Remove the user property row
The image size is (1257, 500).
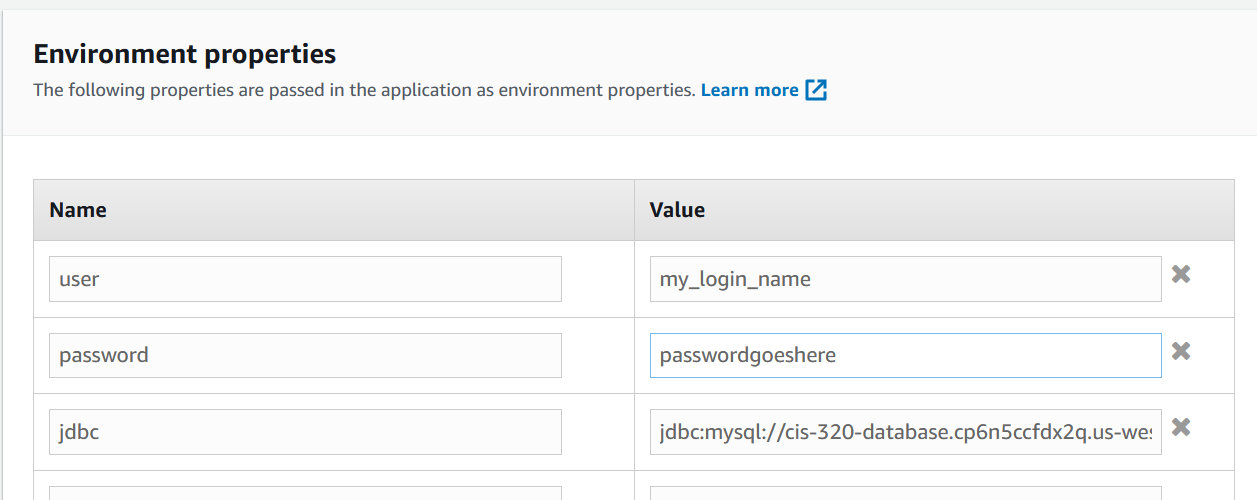(x=1181, y=274)
